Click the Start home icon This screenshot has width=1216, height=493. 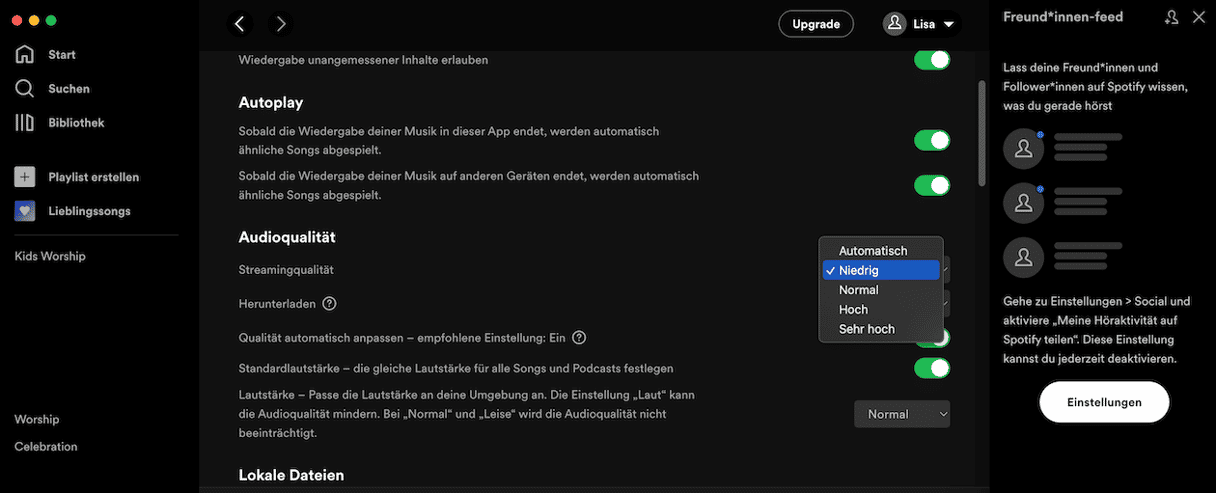pos(25,55)
